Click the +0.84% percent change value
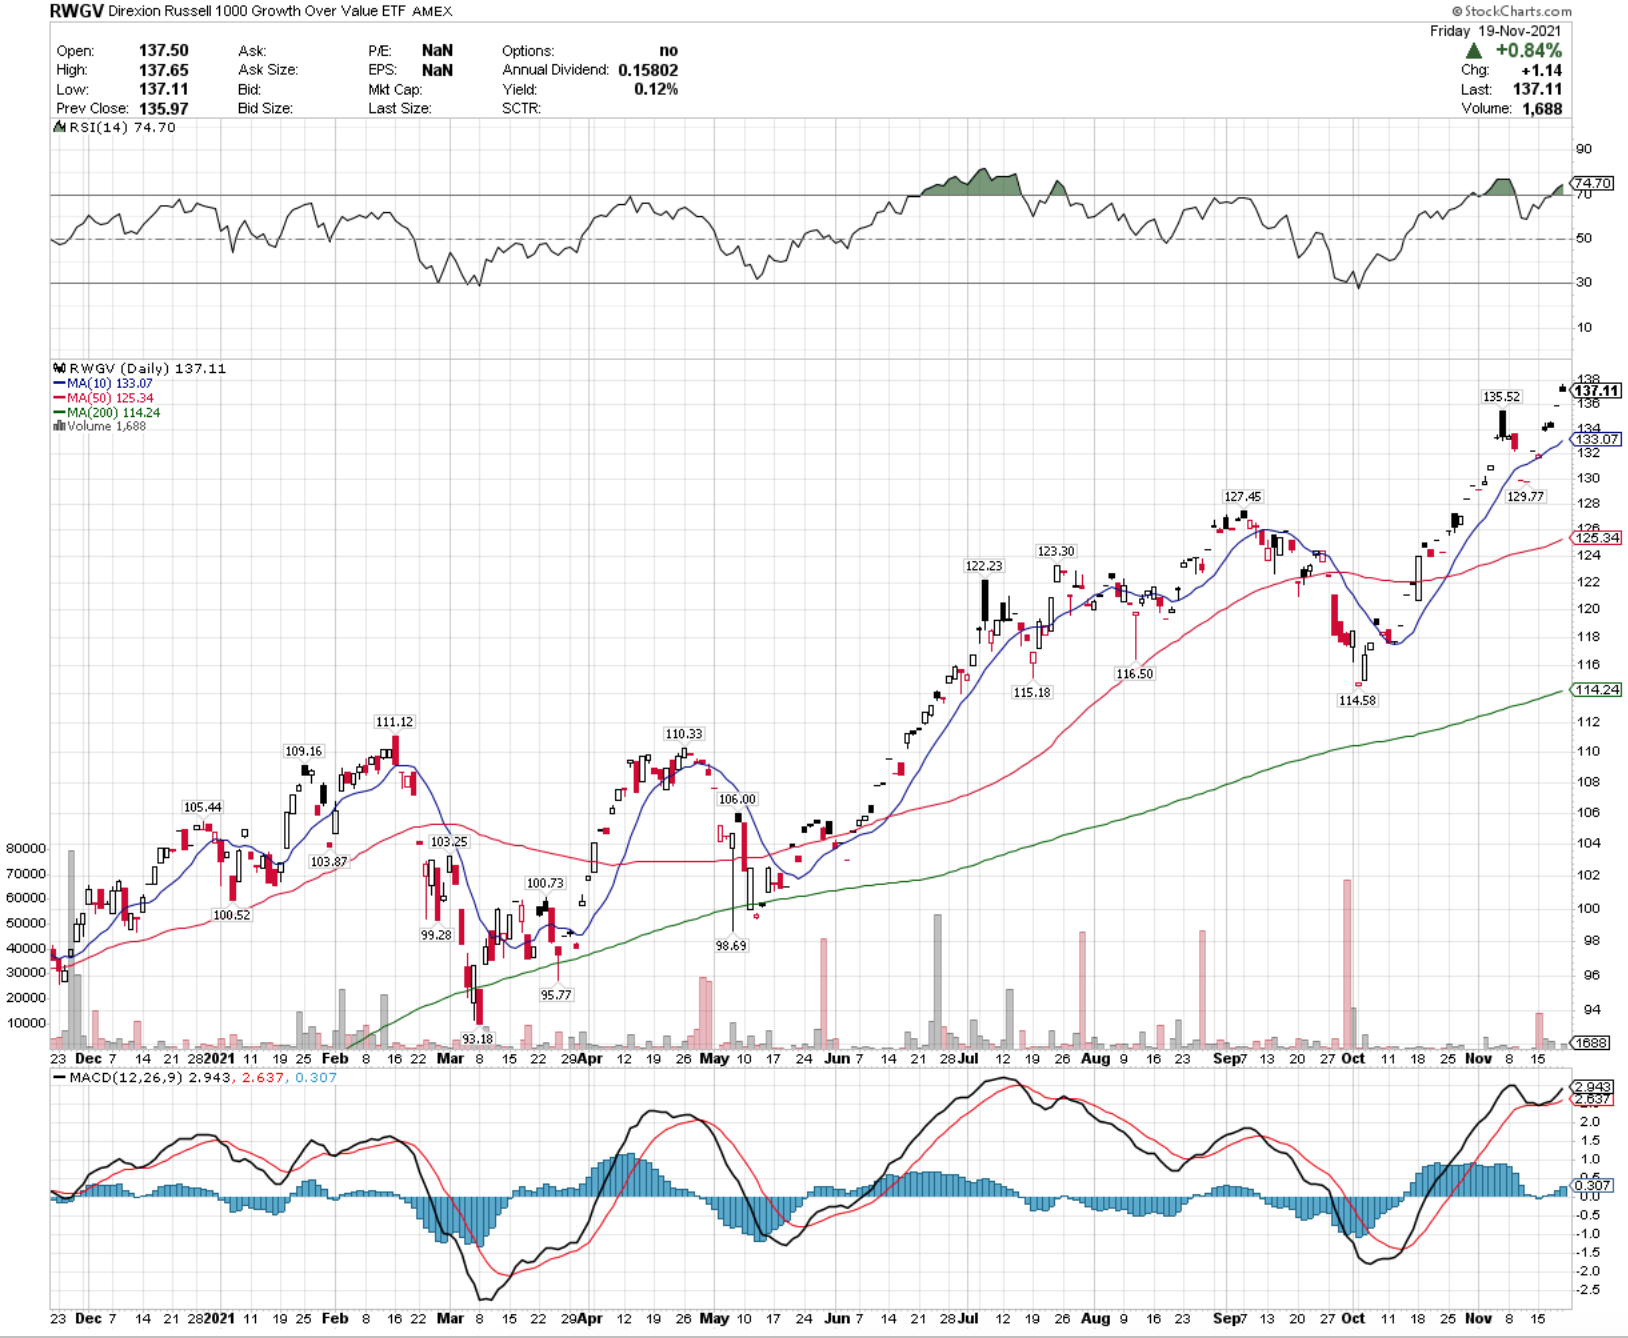The image size is (1628, 1338). click(x=1528, y=50)
